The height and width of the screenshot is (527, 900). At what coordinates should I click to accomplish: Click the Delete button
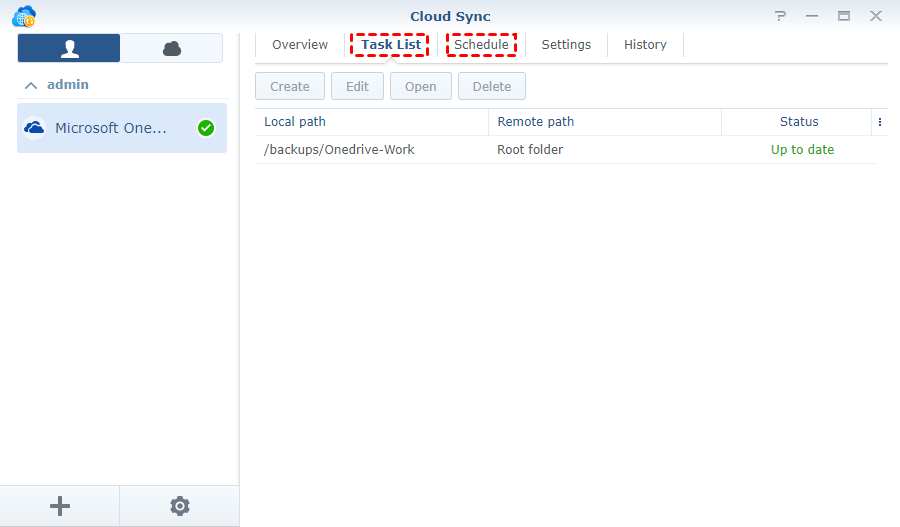tap(492, 86)
